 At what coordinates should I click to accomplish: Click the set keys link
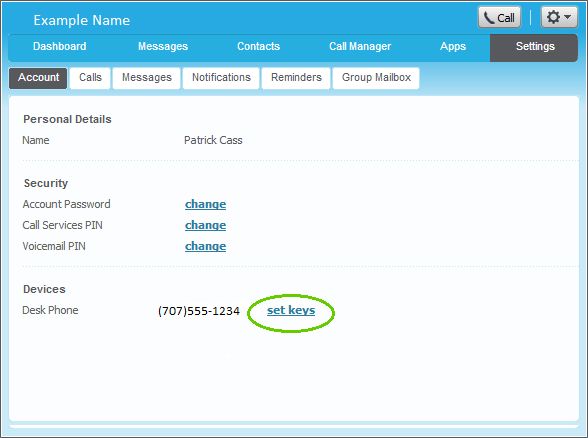(291, 310)
